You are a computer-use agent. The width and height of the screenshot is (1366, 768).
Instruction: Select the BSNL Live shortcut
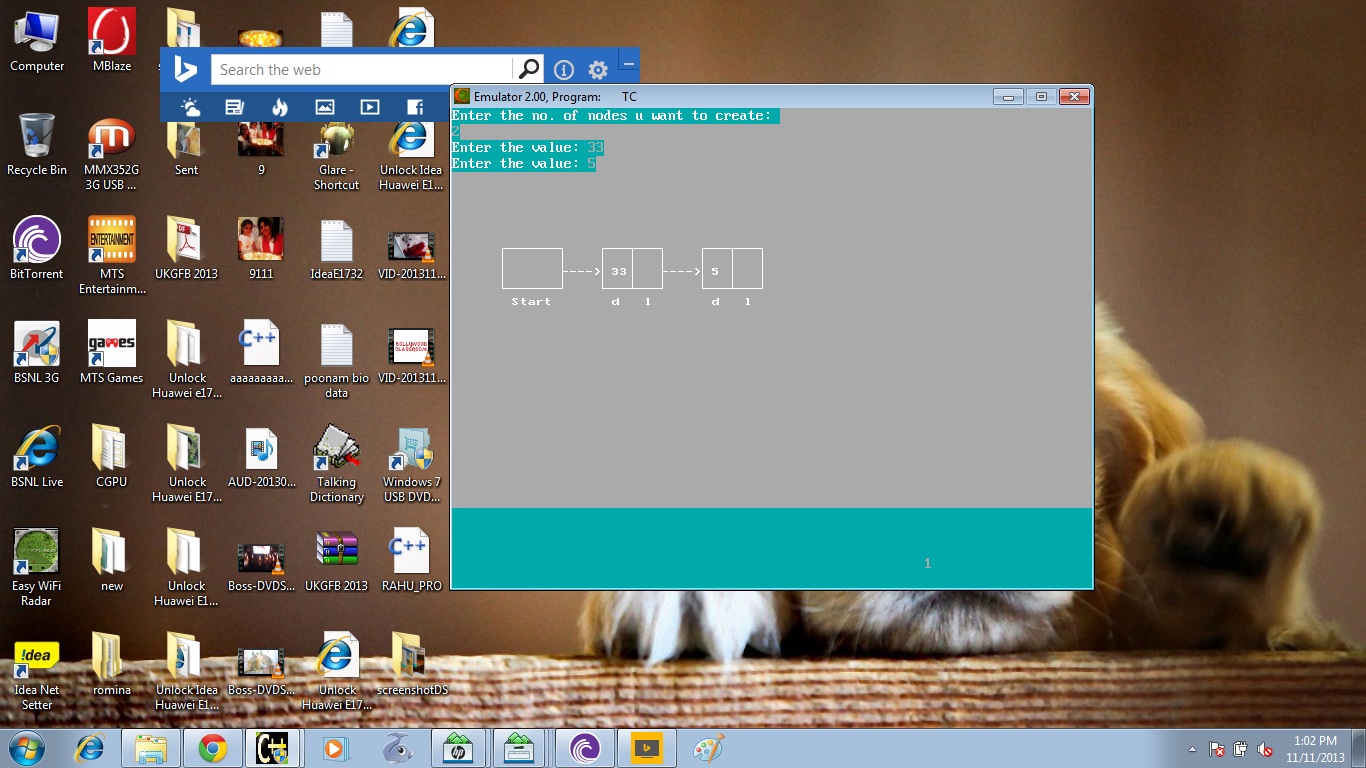37,457
